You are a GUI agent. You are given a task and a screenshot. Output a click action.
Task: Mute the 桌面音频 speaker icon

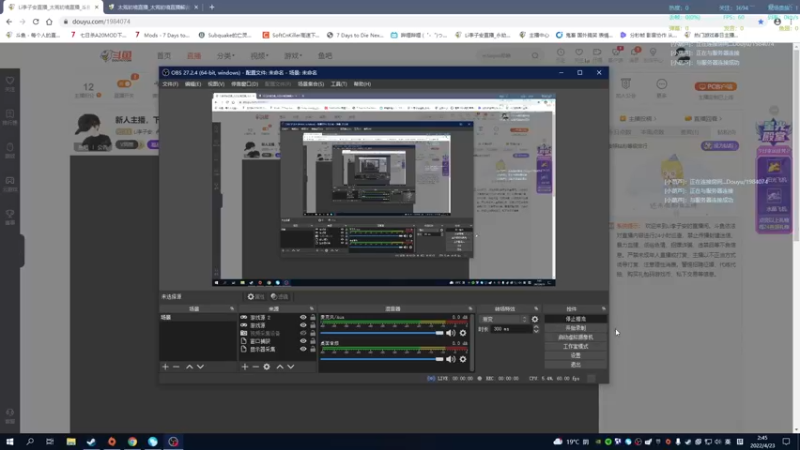451,359
